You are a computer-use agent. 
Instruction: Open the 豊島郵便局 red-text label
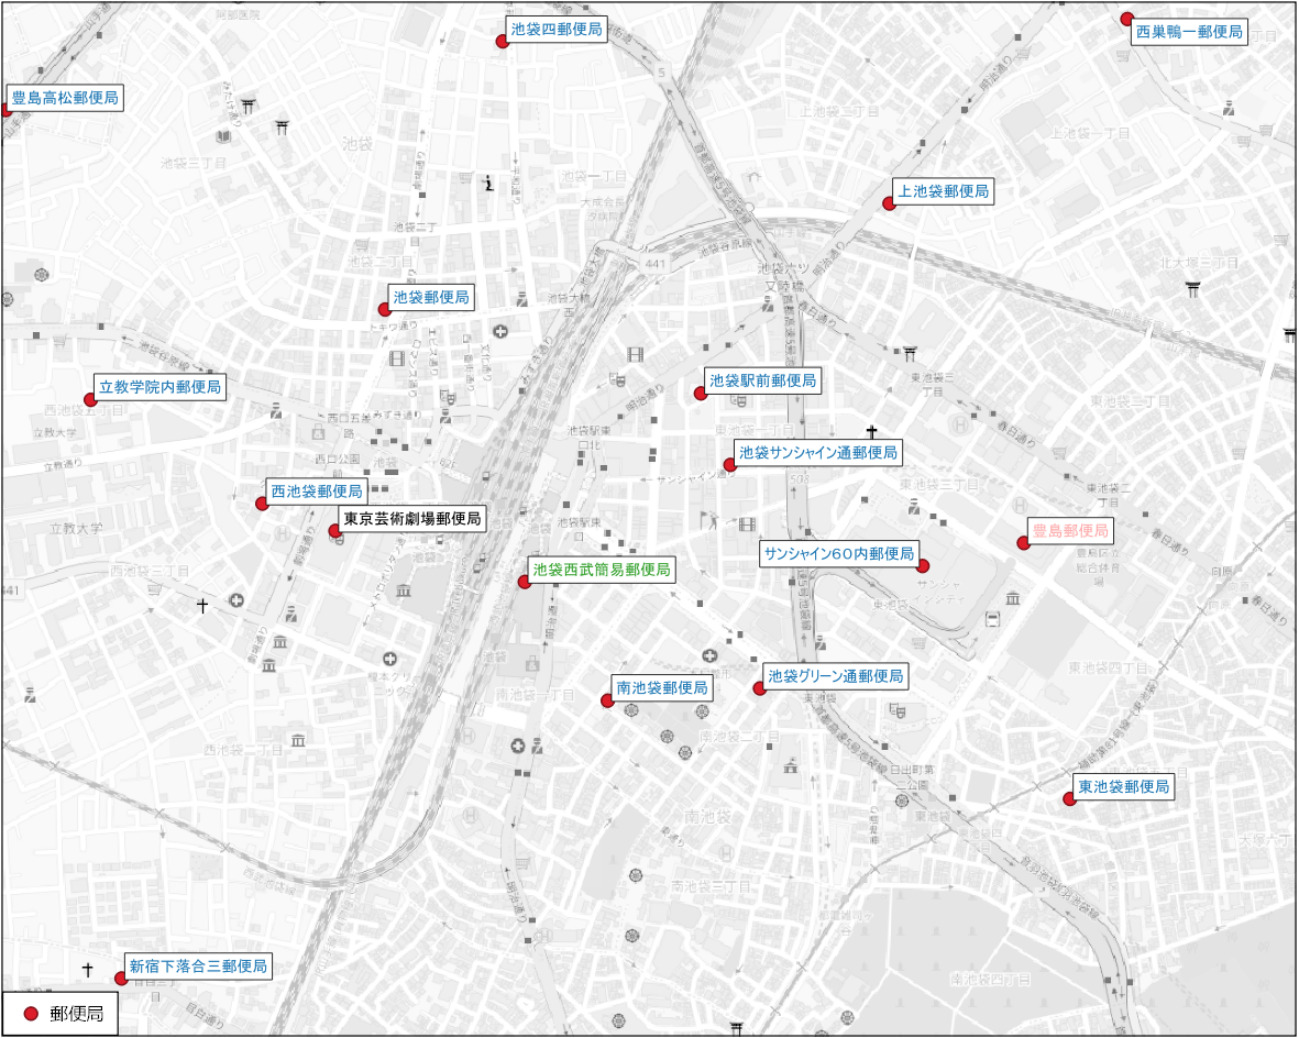tap(1070, 530)
